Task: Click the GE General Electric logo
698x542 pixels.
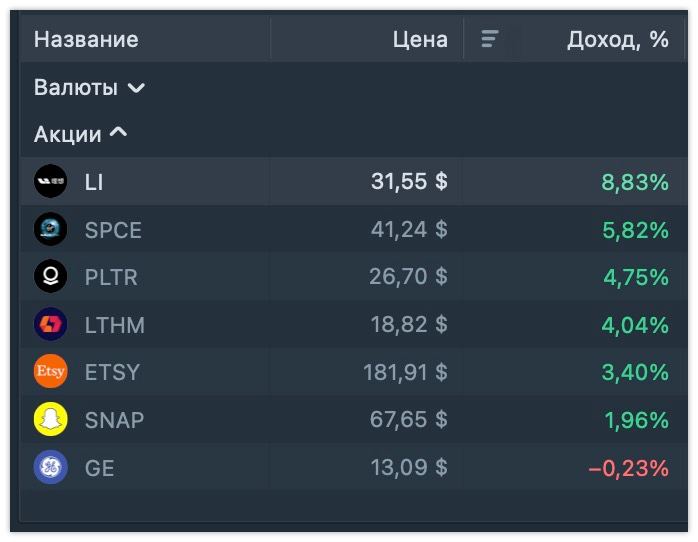Action: [51, 467]
